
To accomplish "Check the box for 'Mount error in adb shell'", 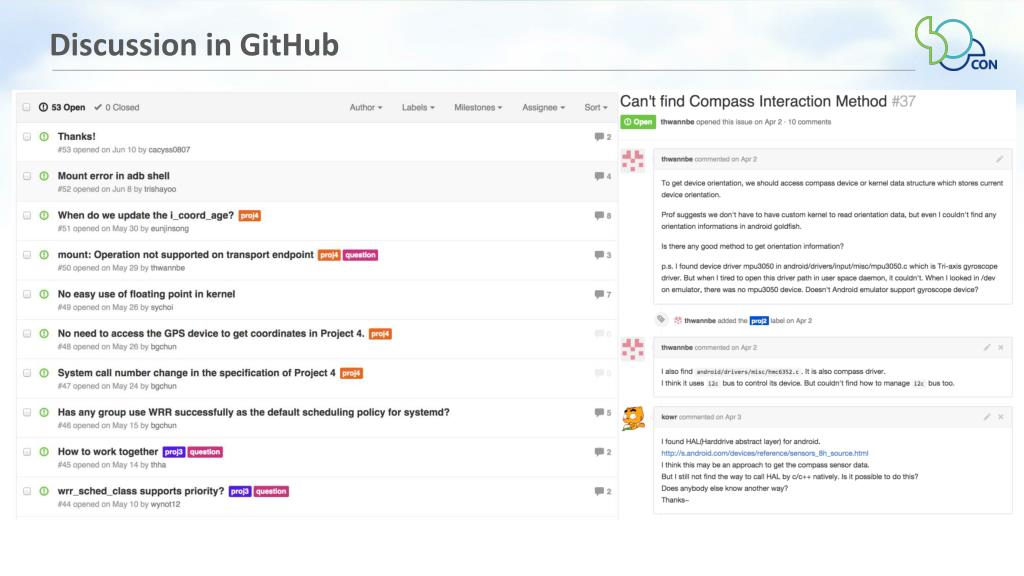I will [27, 176].
